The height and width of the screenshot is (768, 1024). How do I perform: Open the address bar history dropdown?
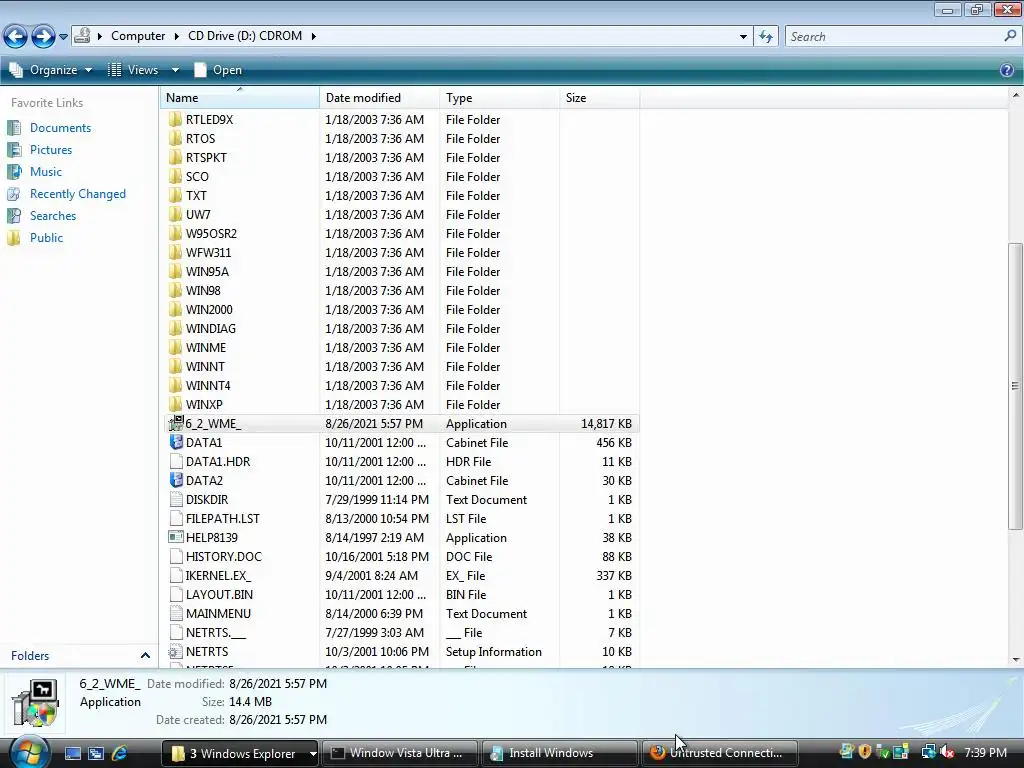743,37
